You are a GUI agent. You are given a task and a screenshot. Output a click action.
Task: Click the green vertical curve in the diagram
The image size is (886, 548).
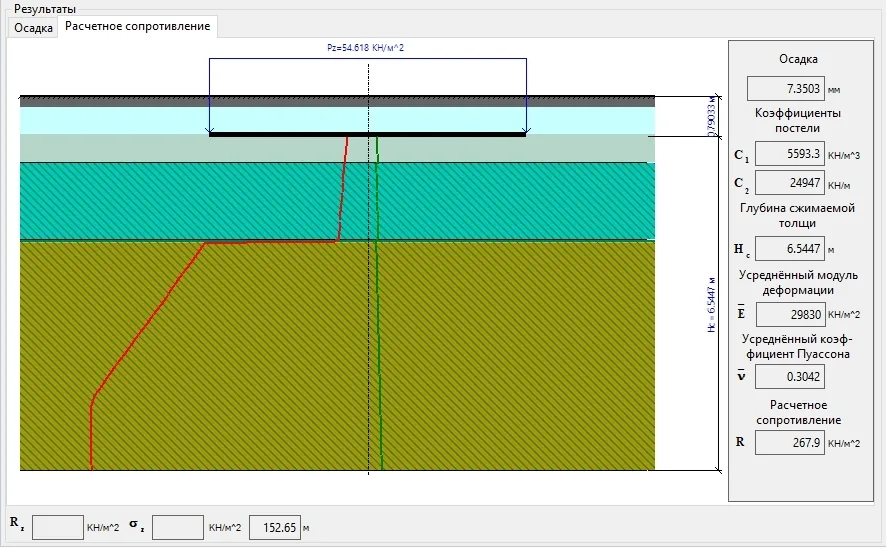tap(377, 305)
